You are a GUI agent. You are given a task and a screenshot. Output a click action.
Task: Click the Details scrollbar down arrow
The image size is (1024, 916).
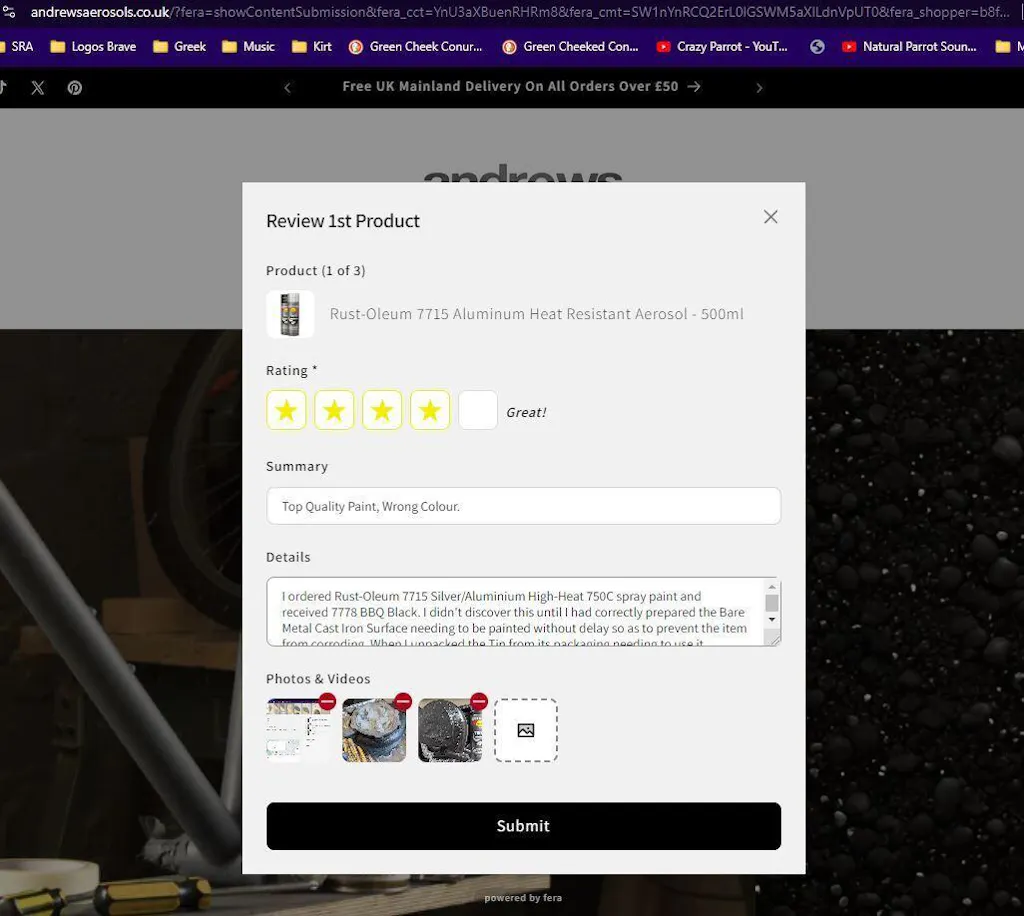771,620
